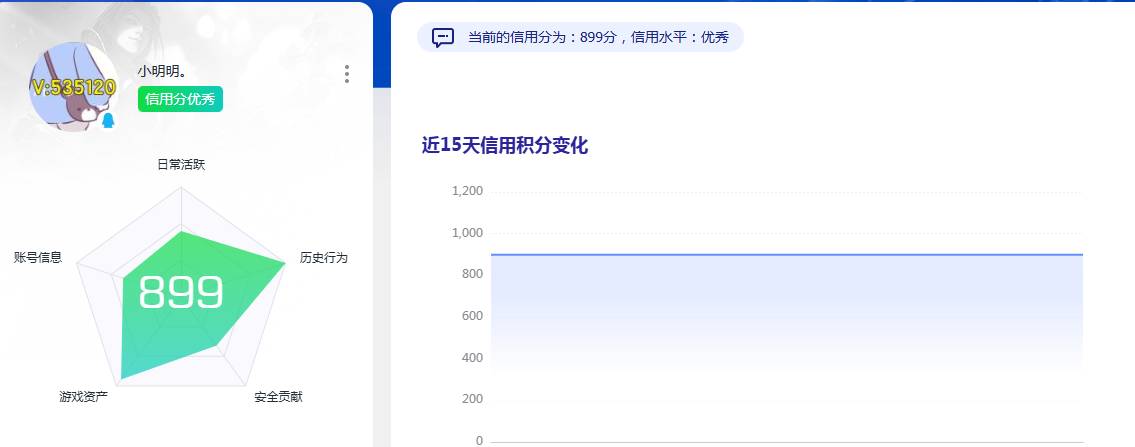Click the 800 y-axis label
This screenshot has height=447, width=1135.
pos(472,274)
